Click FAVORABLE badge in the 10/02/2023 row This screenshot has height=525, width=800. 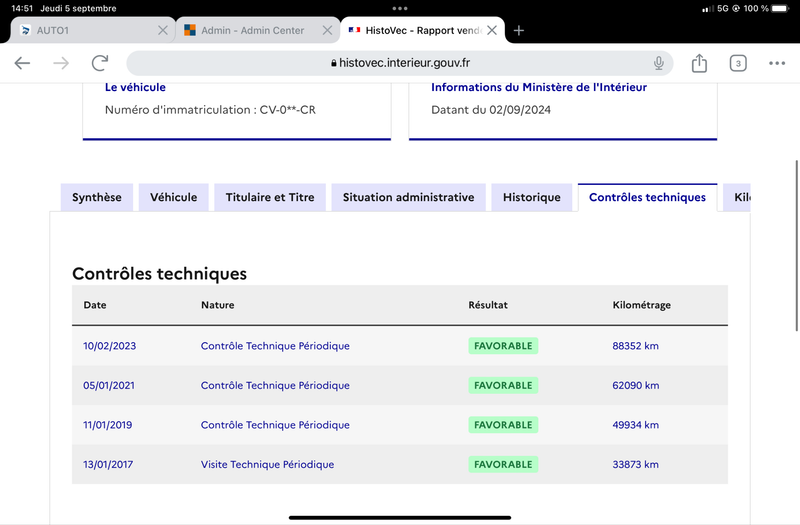click(503, 346)
